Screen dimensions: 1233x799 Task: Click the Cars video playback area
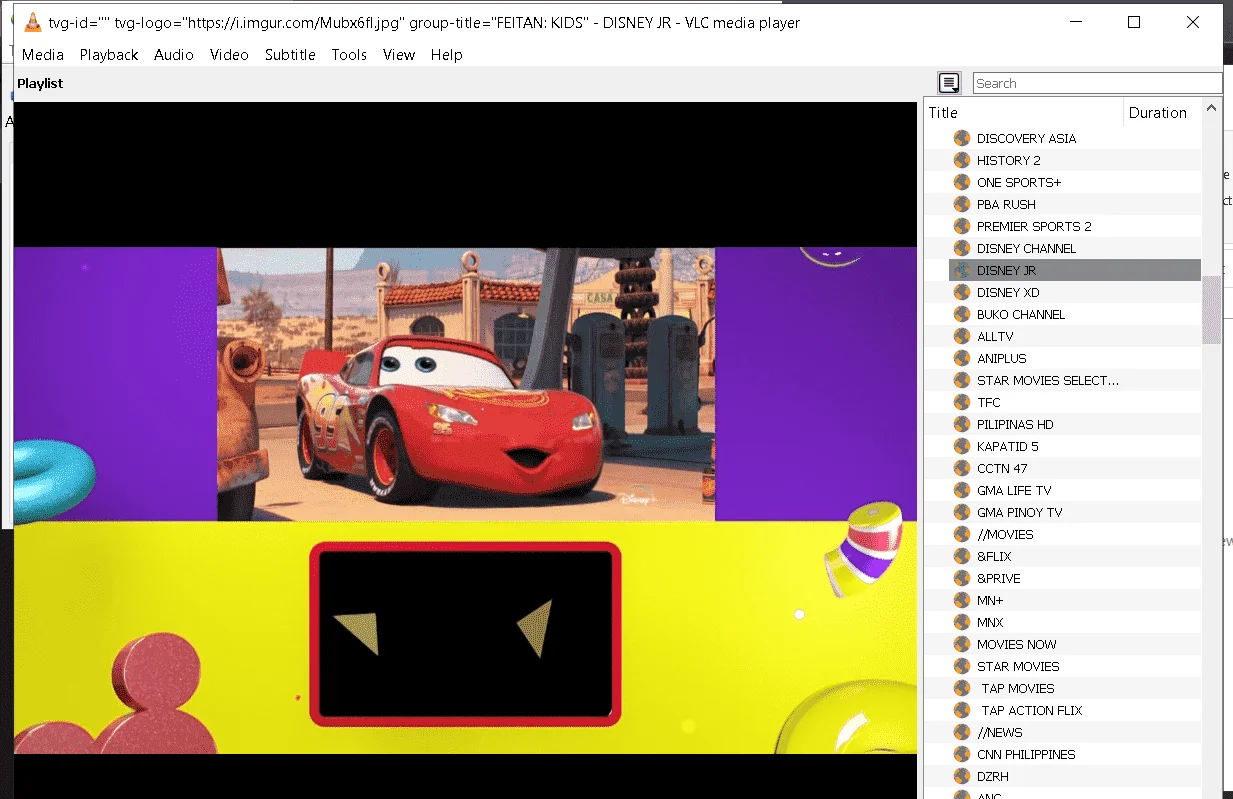466,384
